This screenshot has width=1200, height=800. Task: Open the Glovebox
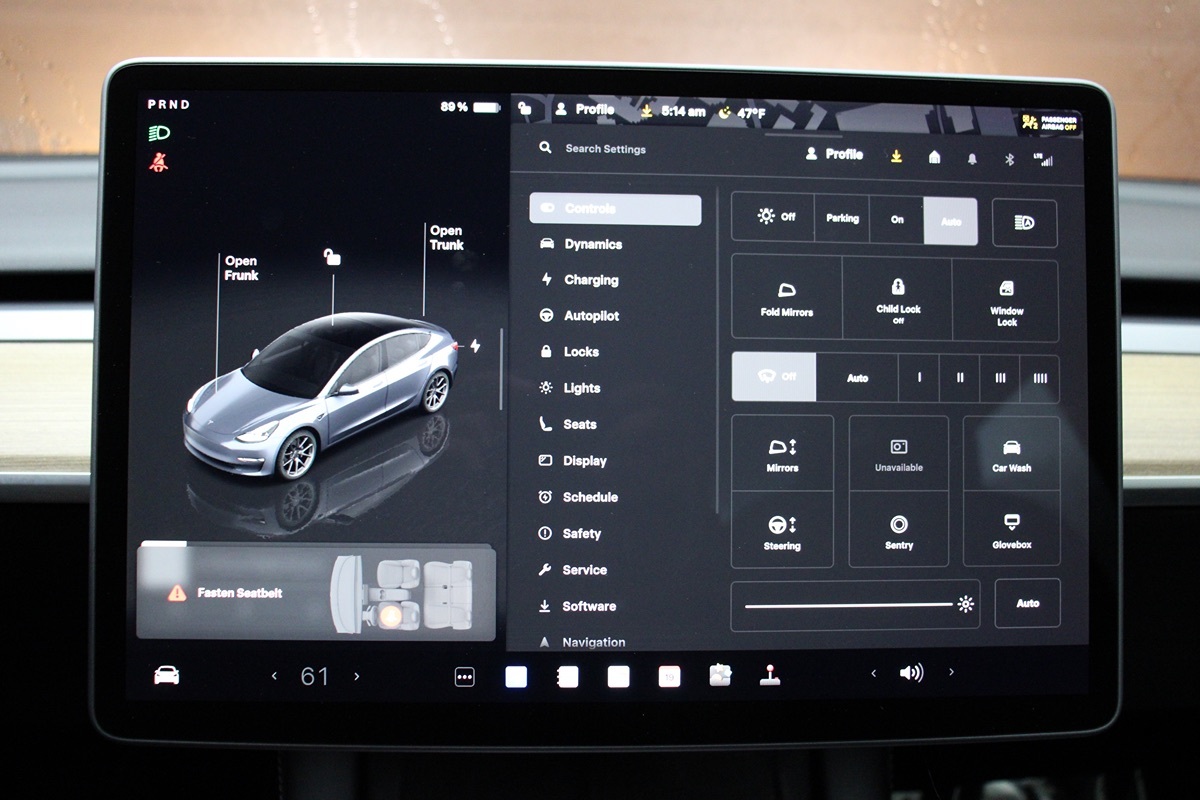point(1011,530)
